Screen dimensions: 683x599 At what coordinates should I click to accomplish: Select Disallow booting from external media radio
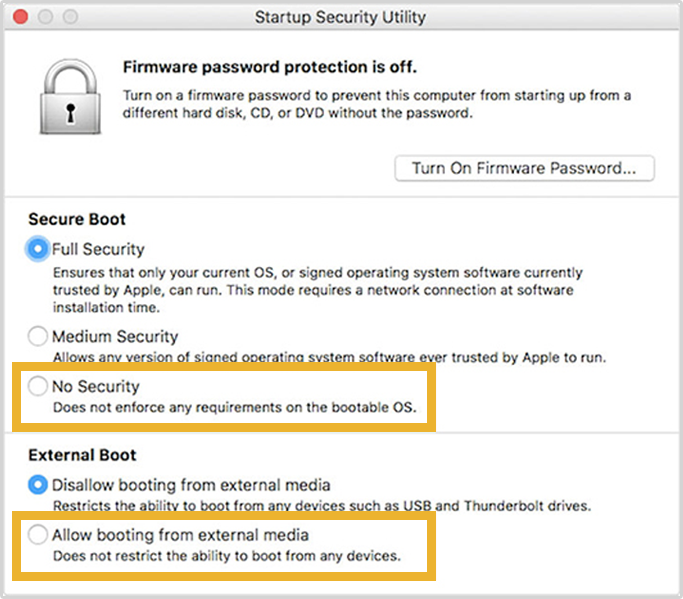point(37,484)
